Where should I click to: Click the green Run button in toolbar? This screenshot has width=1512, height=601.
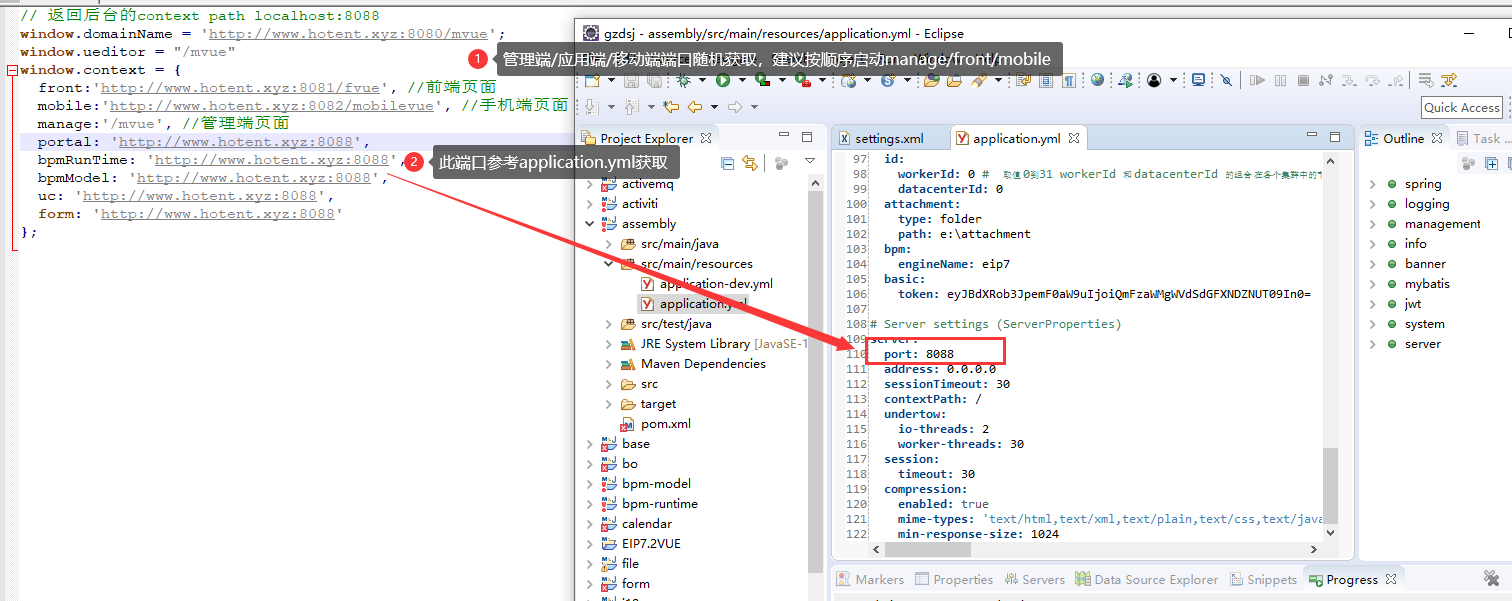(x=722, y=80)
